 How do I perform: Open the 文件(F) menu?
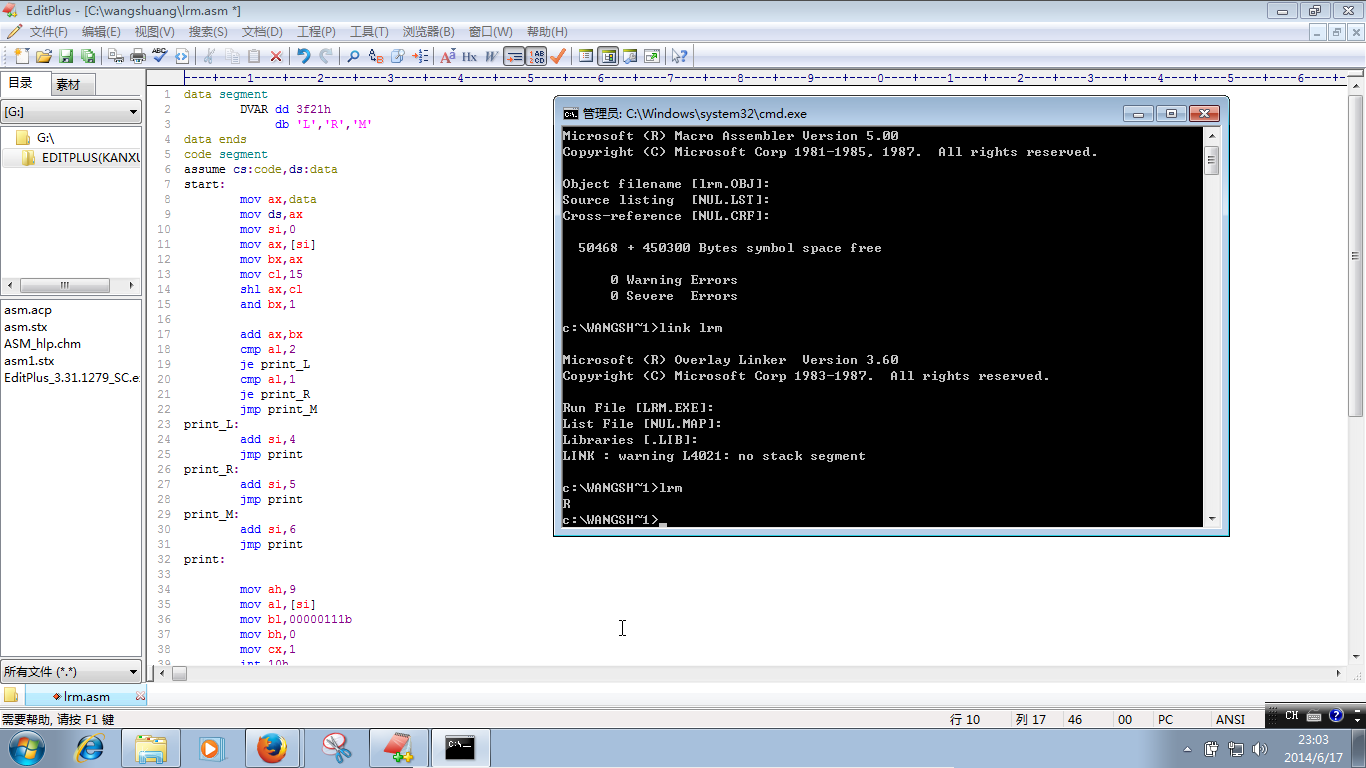pos(49,32)
